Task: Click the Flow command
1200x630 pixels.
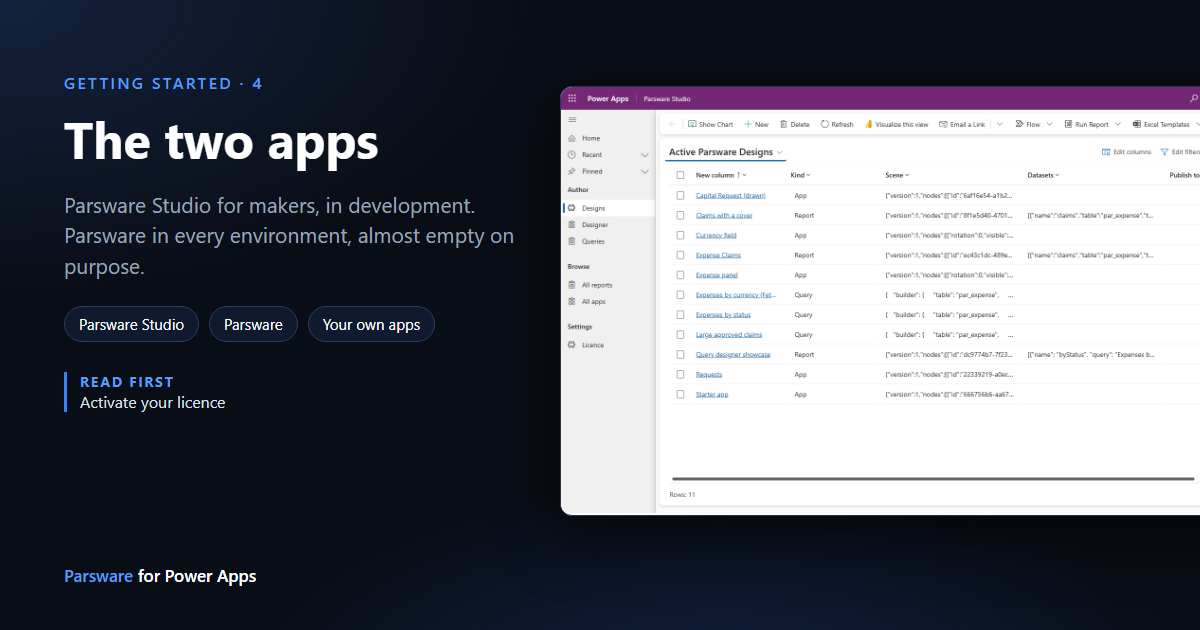Action: pyautogui.click(x=1028, y=124)
